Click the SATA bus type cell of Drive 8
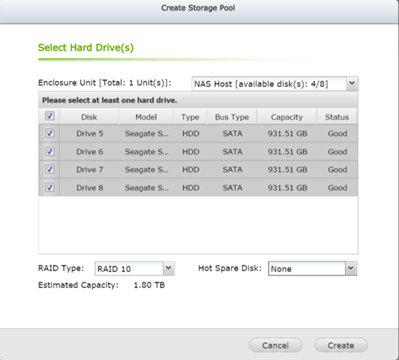This screenshot has height=360, width=399. pyautogui.click(x=232, y=188)
